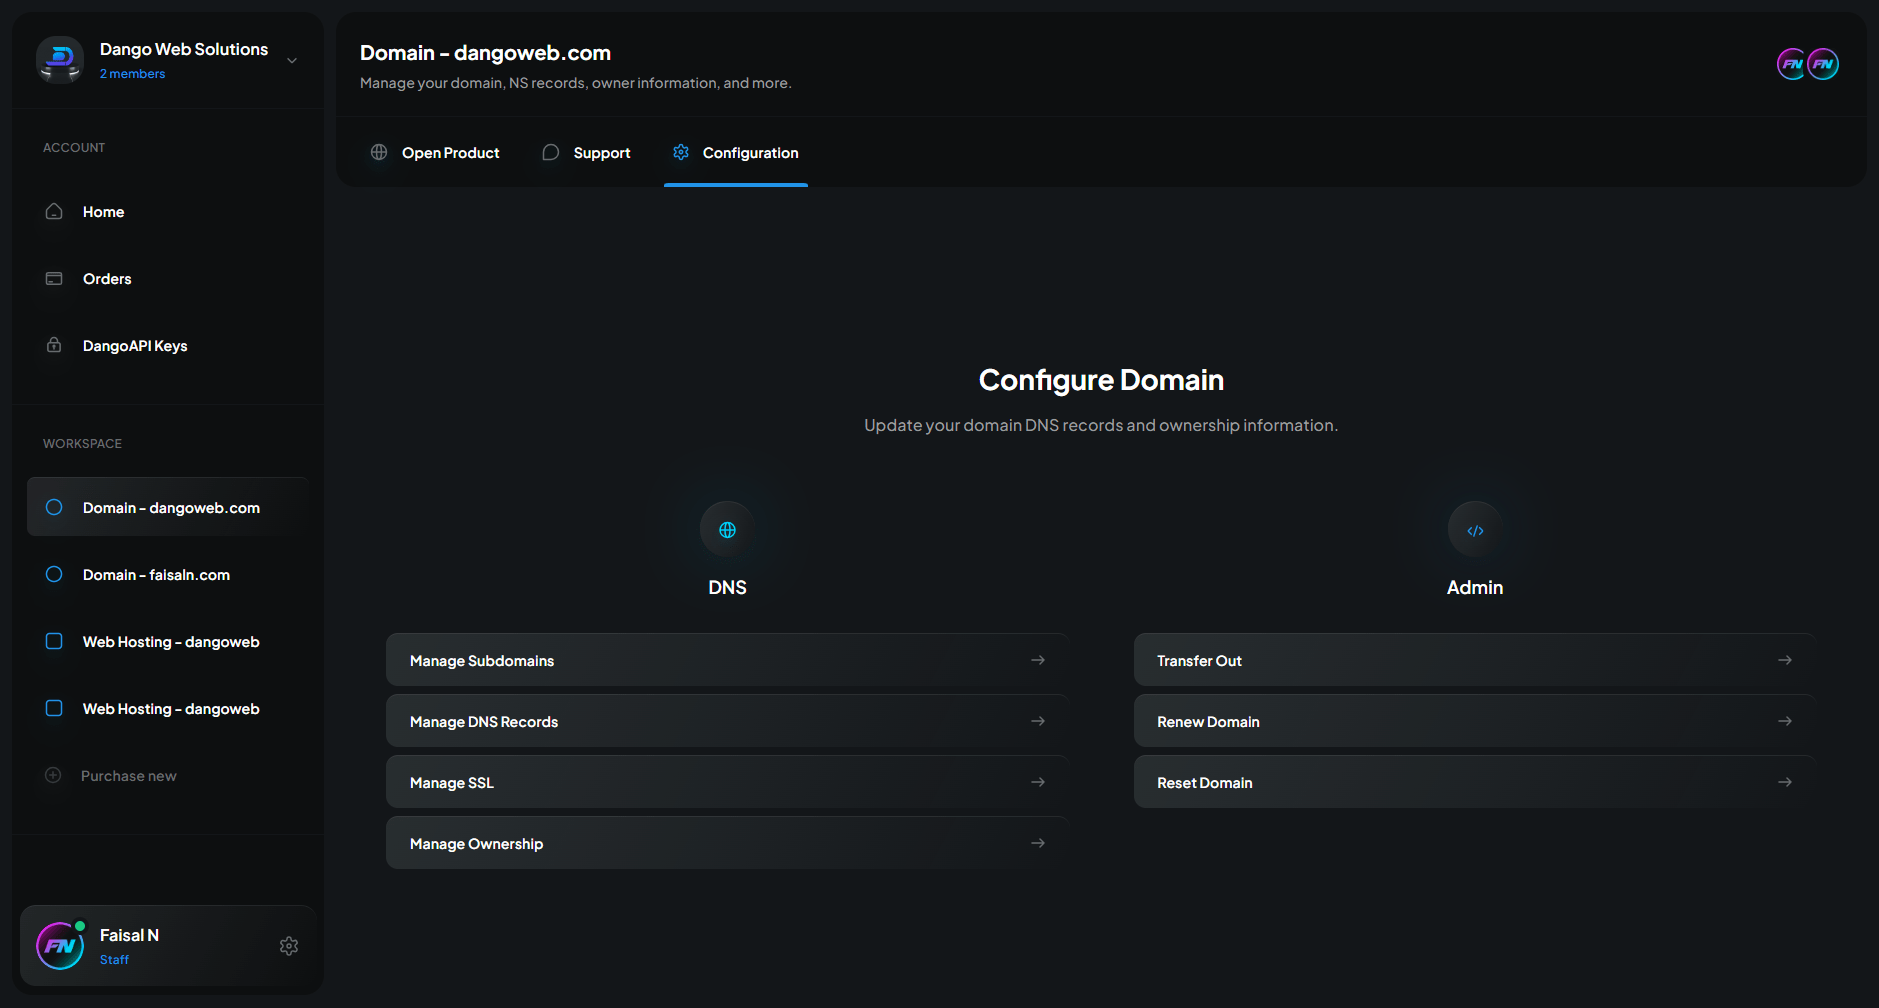Image resolution: width=1879 pixels, height=1008 pixels.
Task: Select Domain - dangoweb.com workspace item
Action: click(x=168, y=507)
